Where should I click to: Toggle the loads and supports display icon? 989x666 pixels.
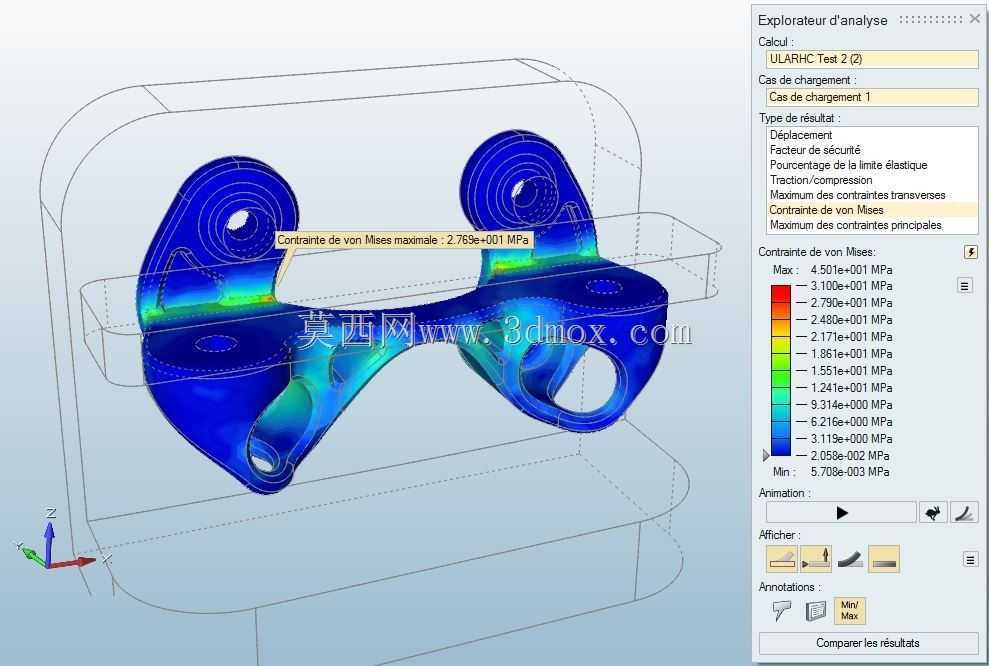pos(816,559)
